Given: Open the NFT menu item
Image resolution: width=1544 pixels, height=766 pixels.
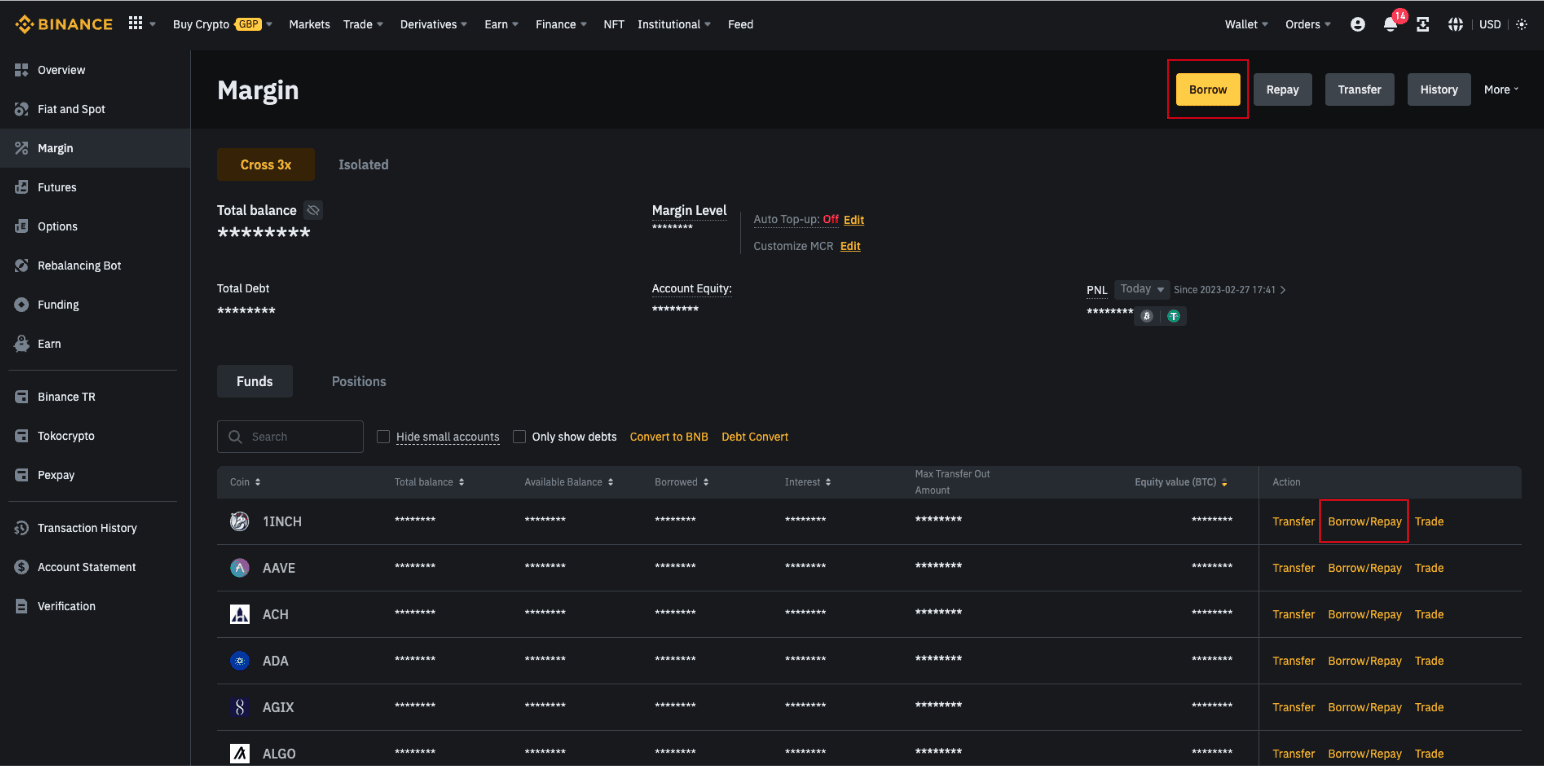Looking at the screenshot, I should pos(614,24).
